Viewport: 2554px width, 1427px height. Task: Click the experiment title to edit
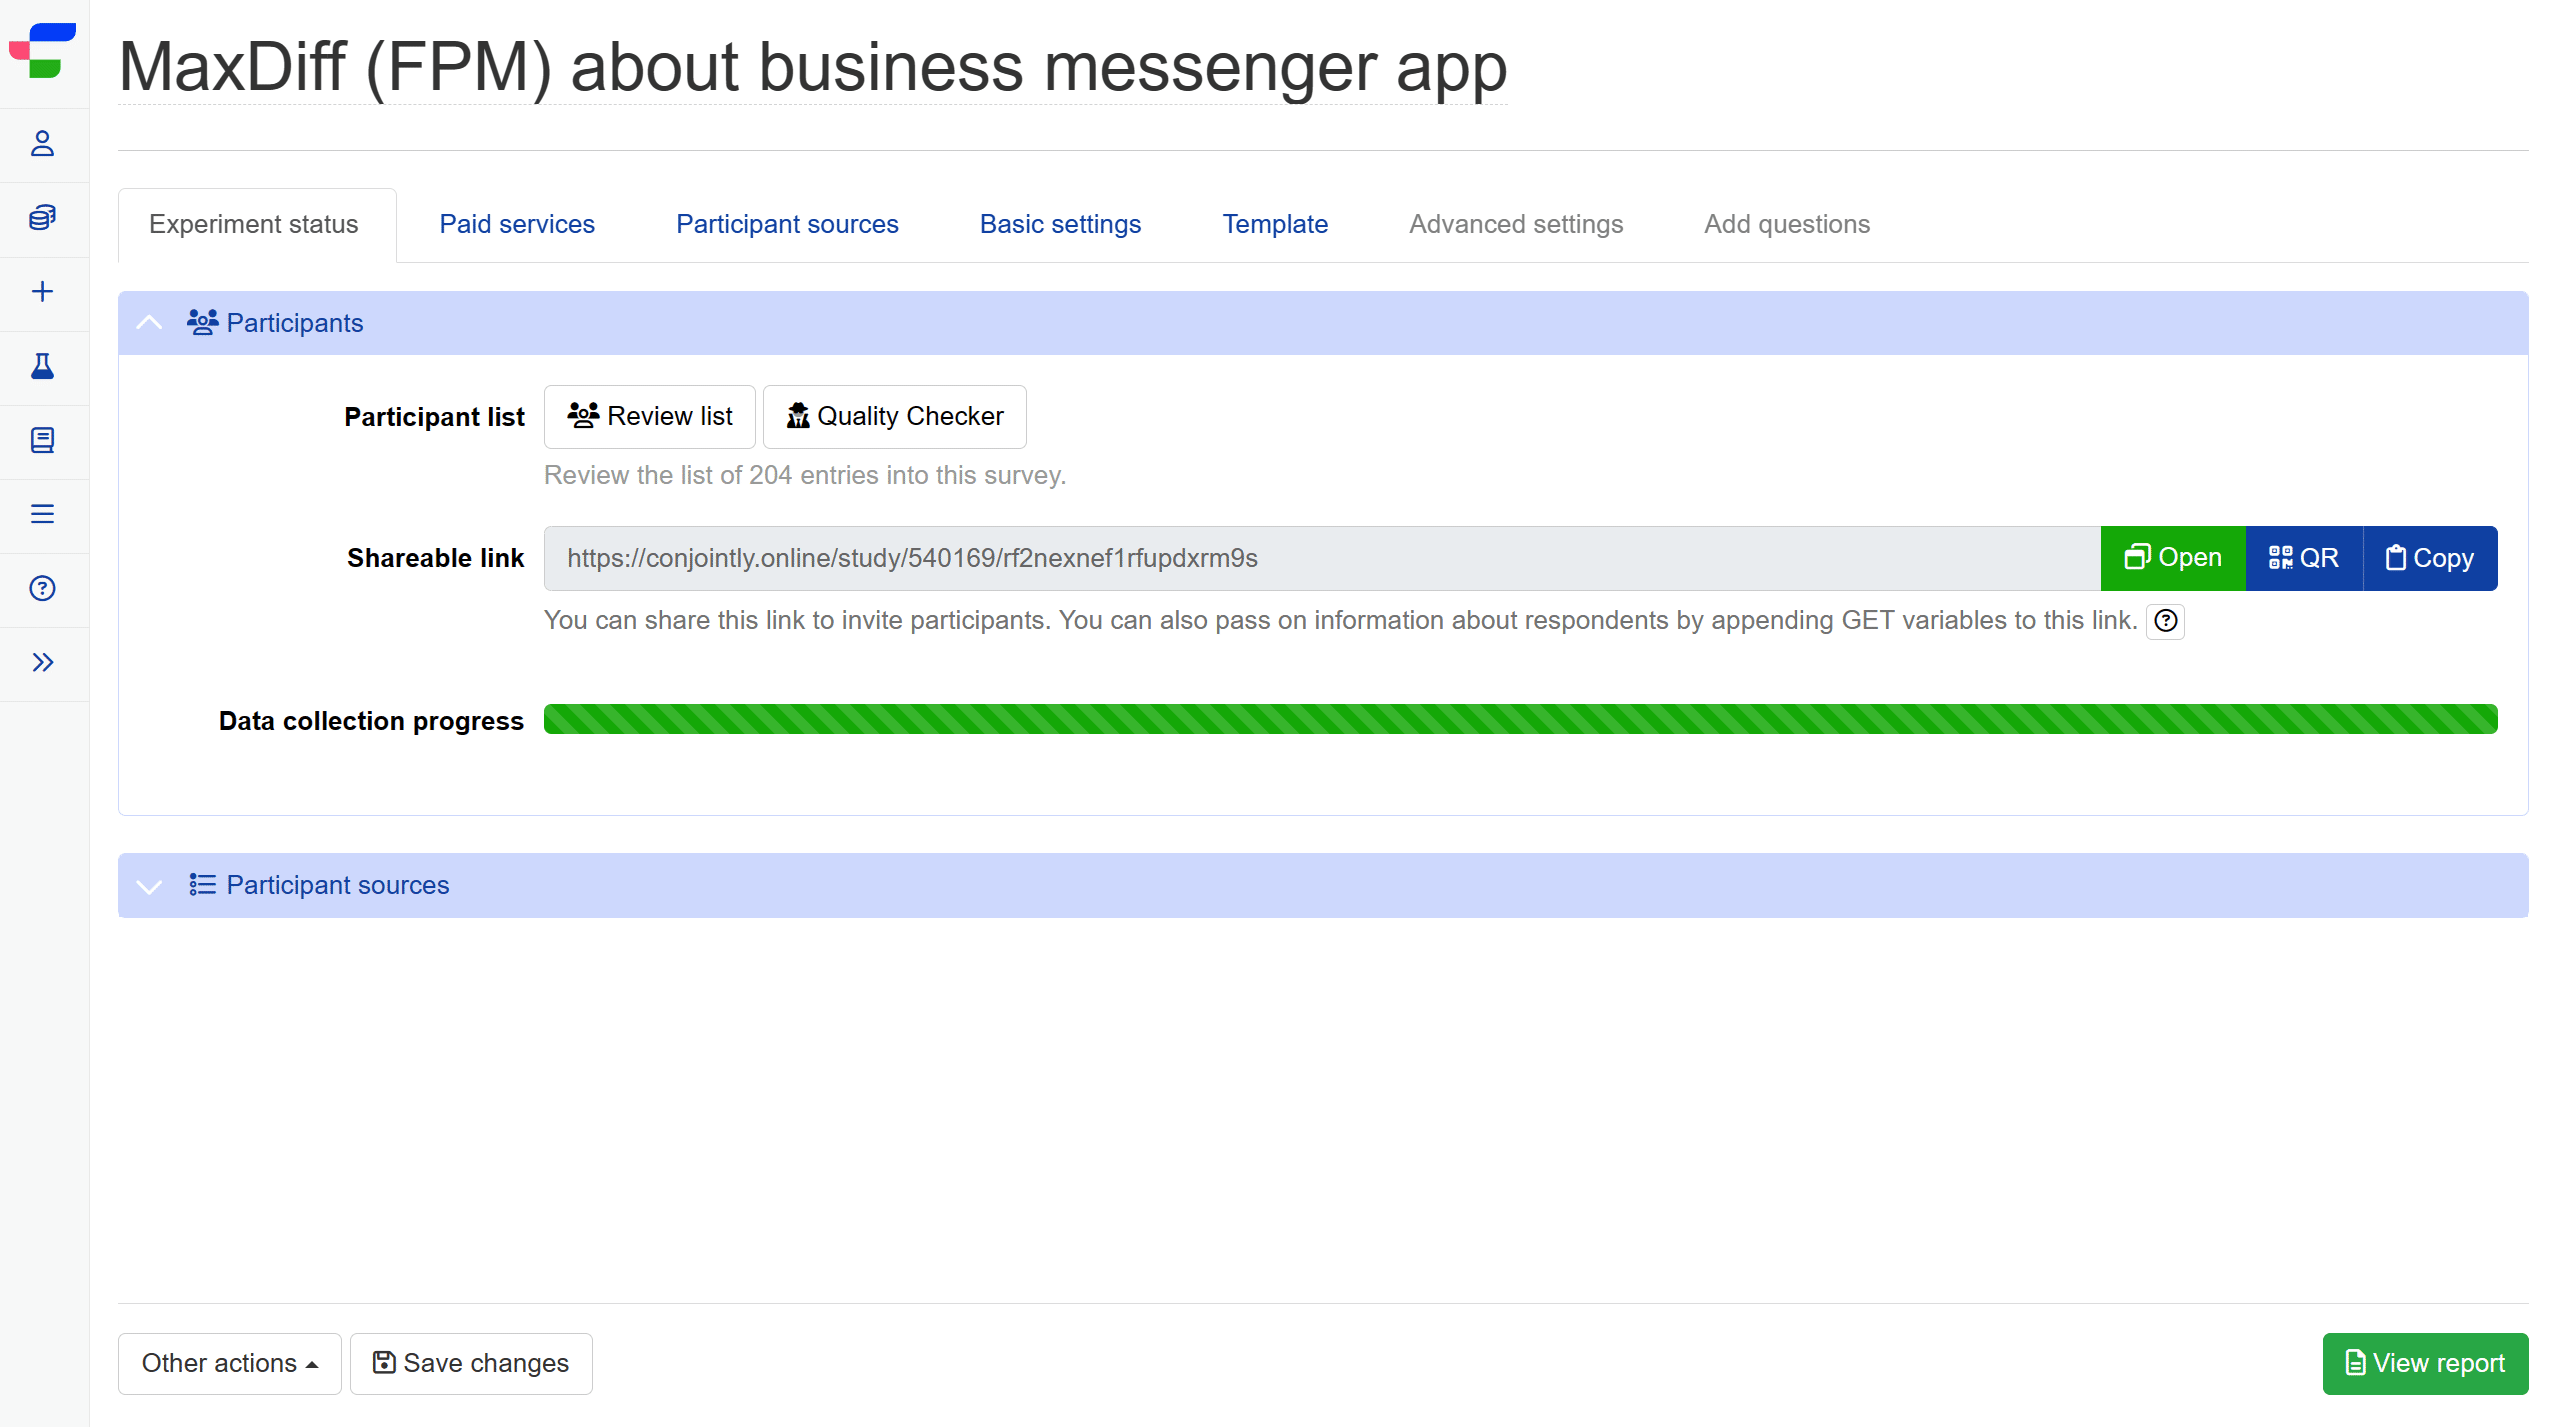[x=812, y=68]
